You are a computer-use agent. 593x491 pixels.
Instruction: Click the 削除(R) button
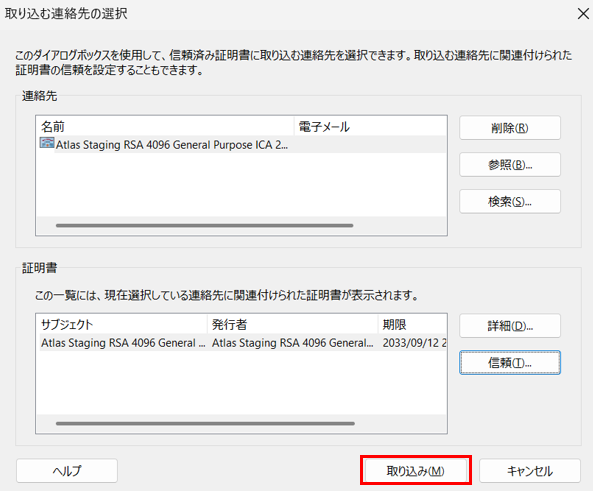tap(510, 128)
